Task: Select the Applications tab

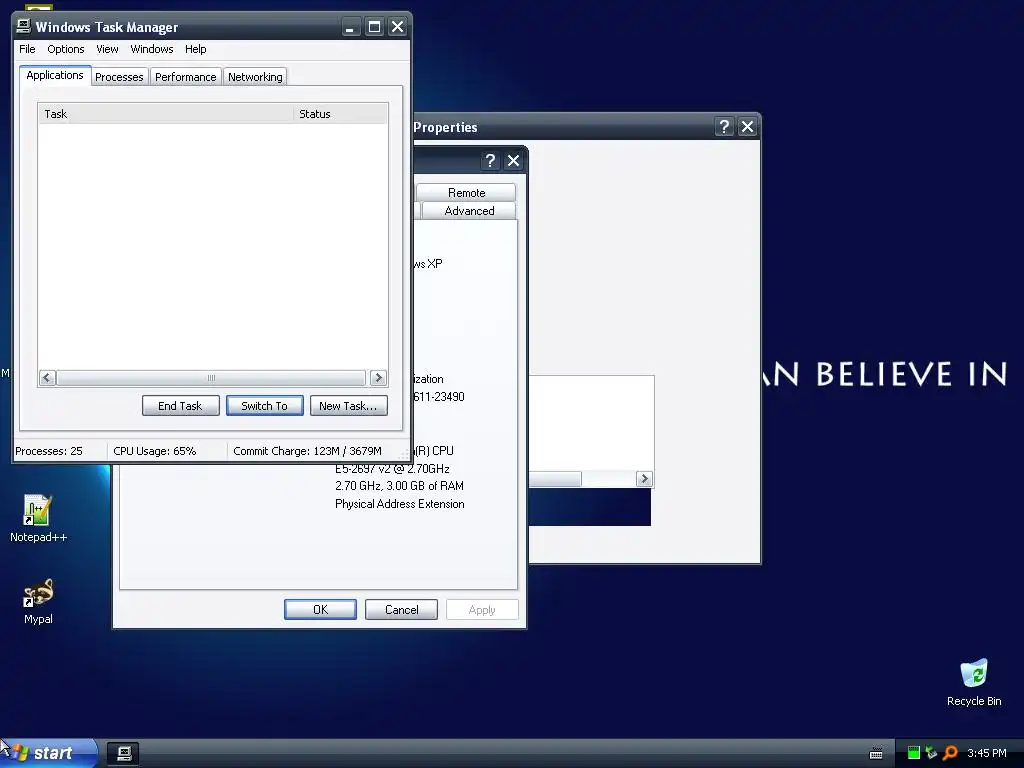Action: coord(55,75)
